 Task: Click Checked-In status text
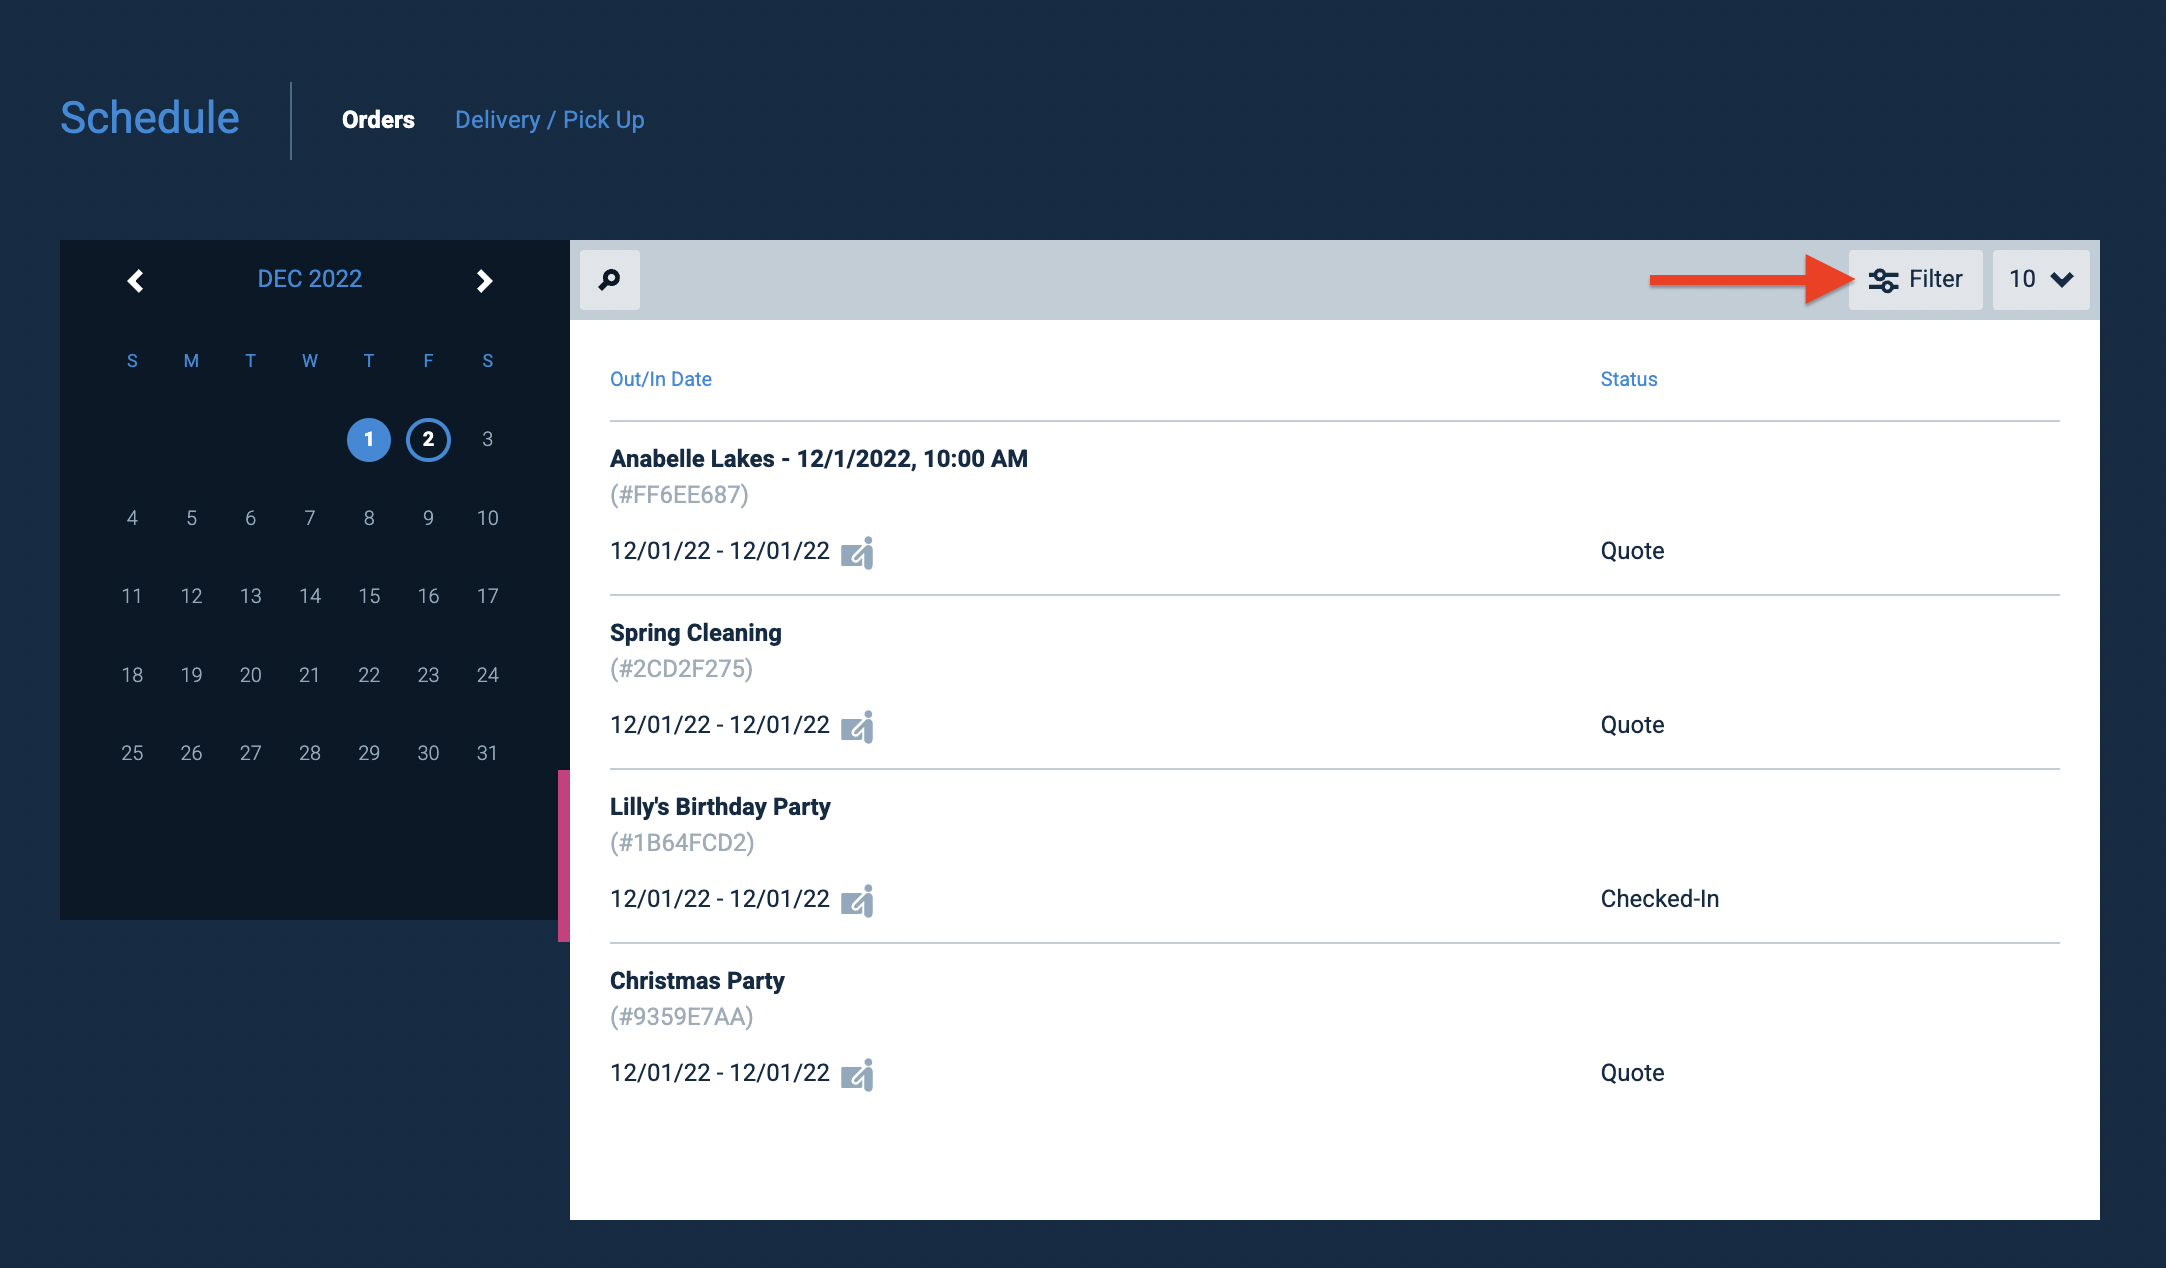pos(1660,899)
